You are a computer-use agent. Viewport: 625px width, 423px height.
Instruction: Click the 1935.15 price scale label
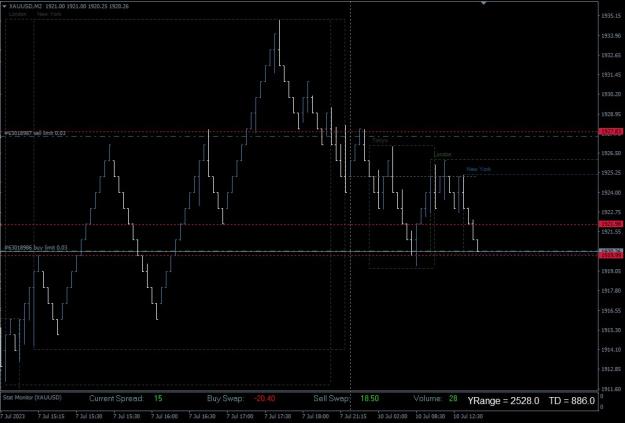click(x=611, y=16)
